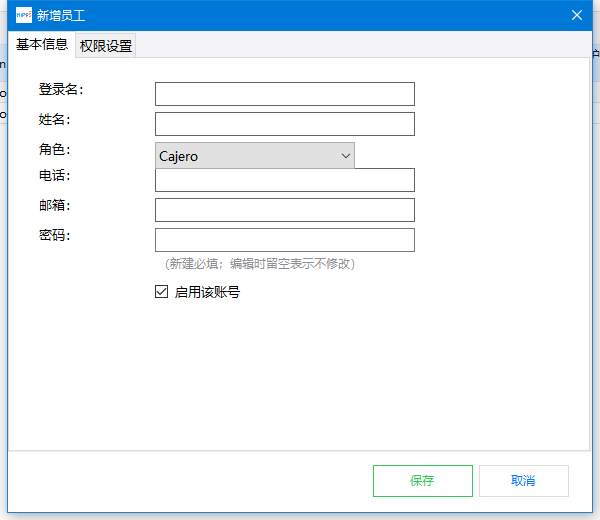Focus the 登录名 input field
Viewport: 600px width, 520px height.
click(285, 94)
